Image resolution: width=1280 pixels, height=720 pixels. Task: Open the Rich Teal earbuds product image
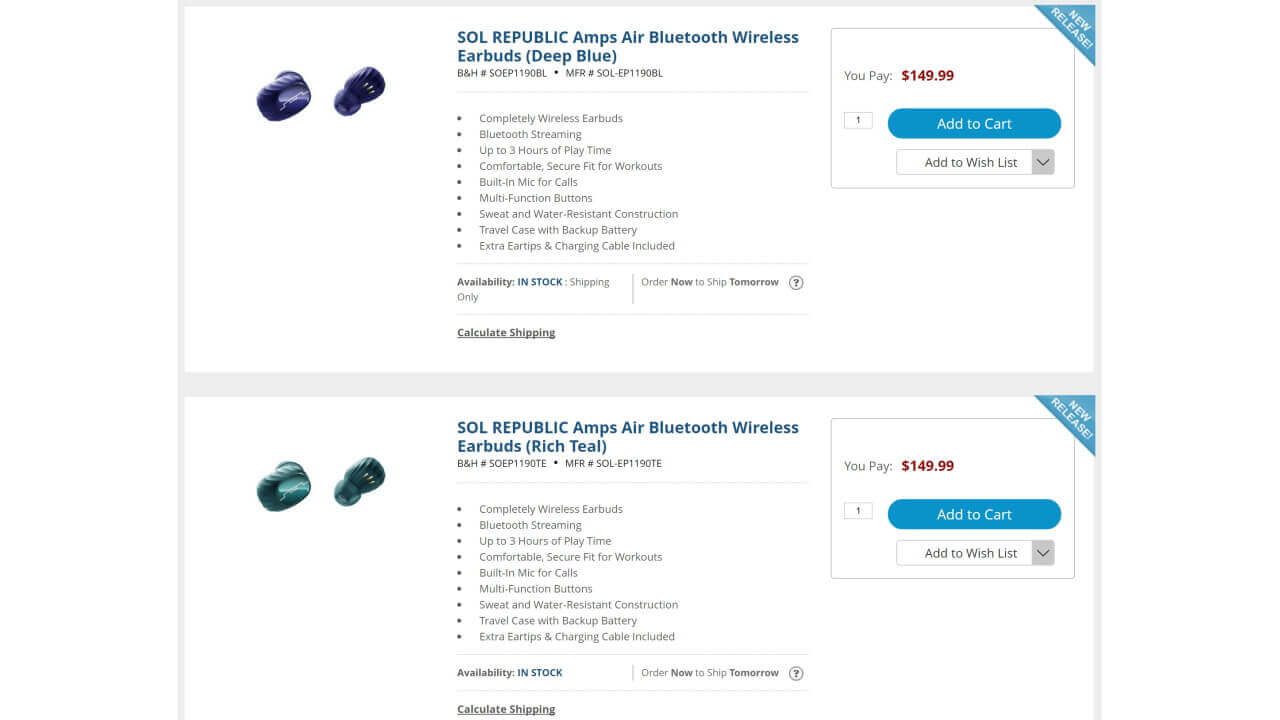pos(321,483)
